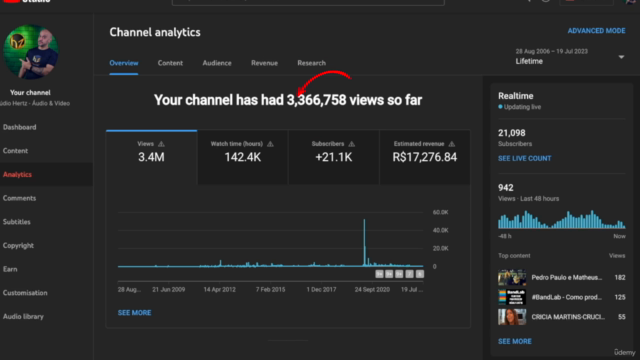Click the last 48 hours bar chart
640x360 pixels.
click(x=561, y=220)
